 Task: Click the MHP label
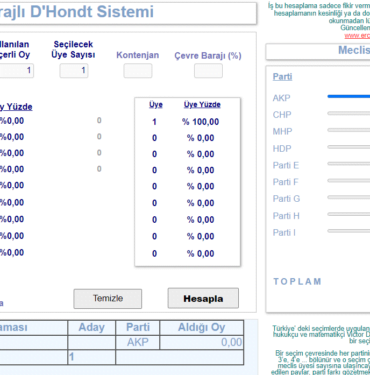(282, 131)
